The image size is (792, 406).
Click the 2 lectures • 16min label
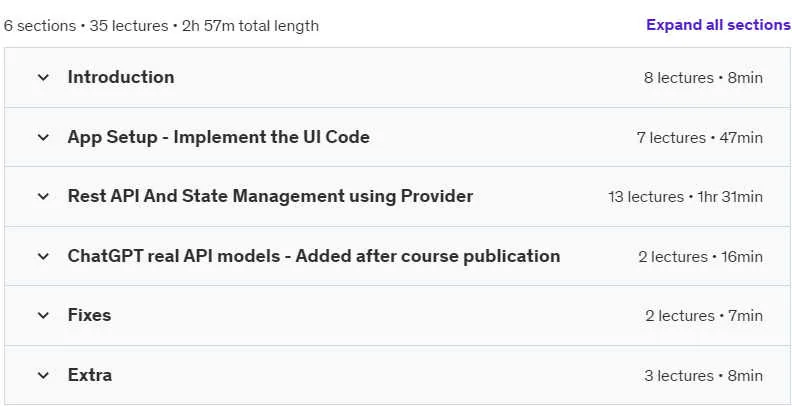pyautogui.click(x=701, y=257)
